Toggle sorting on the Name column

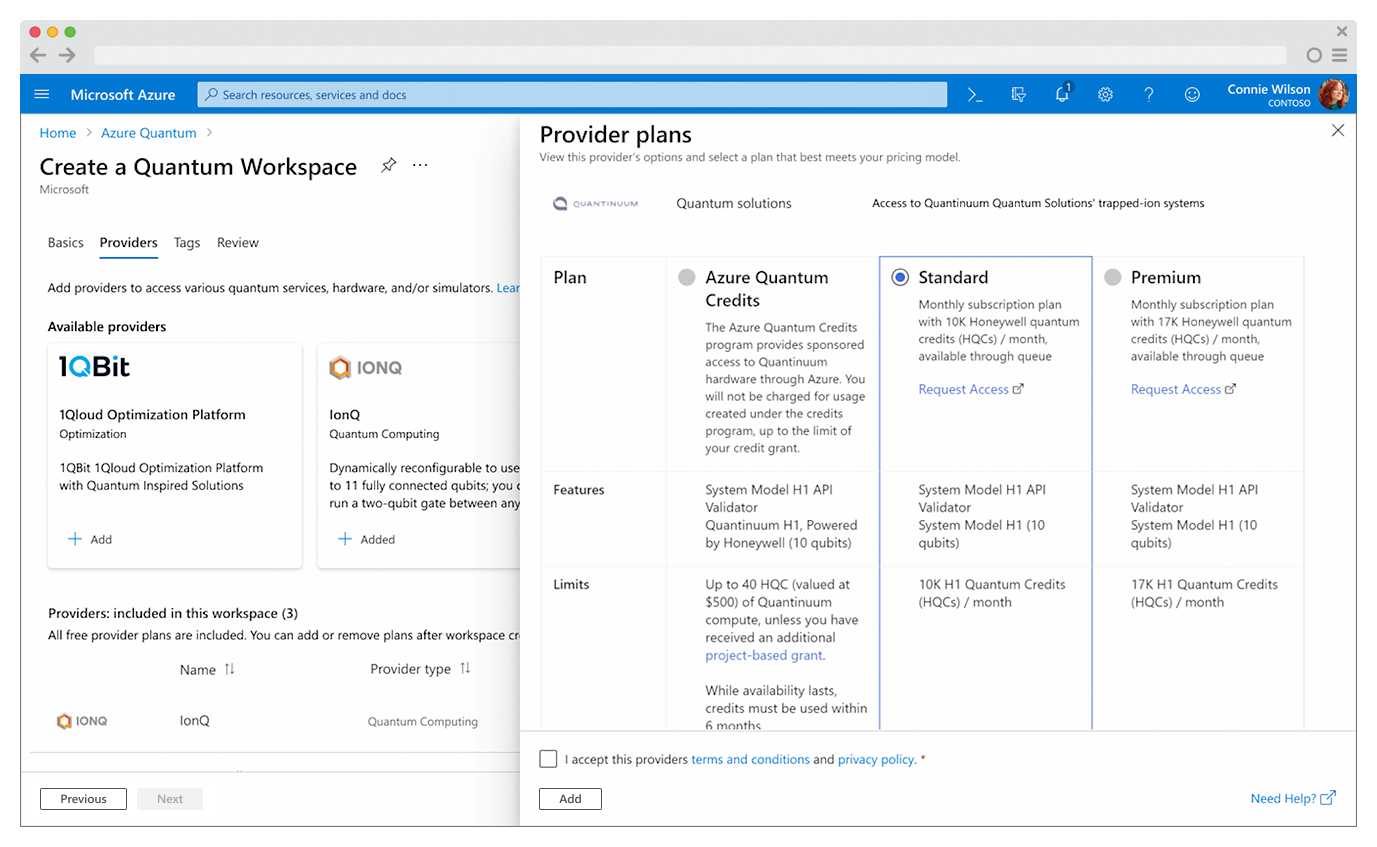pyautogui.click(x=230, y=669)
